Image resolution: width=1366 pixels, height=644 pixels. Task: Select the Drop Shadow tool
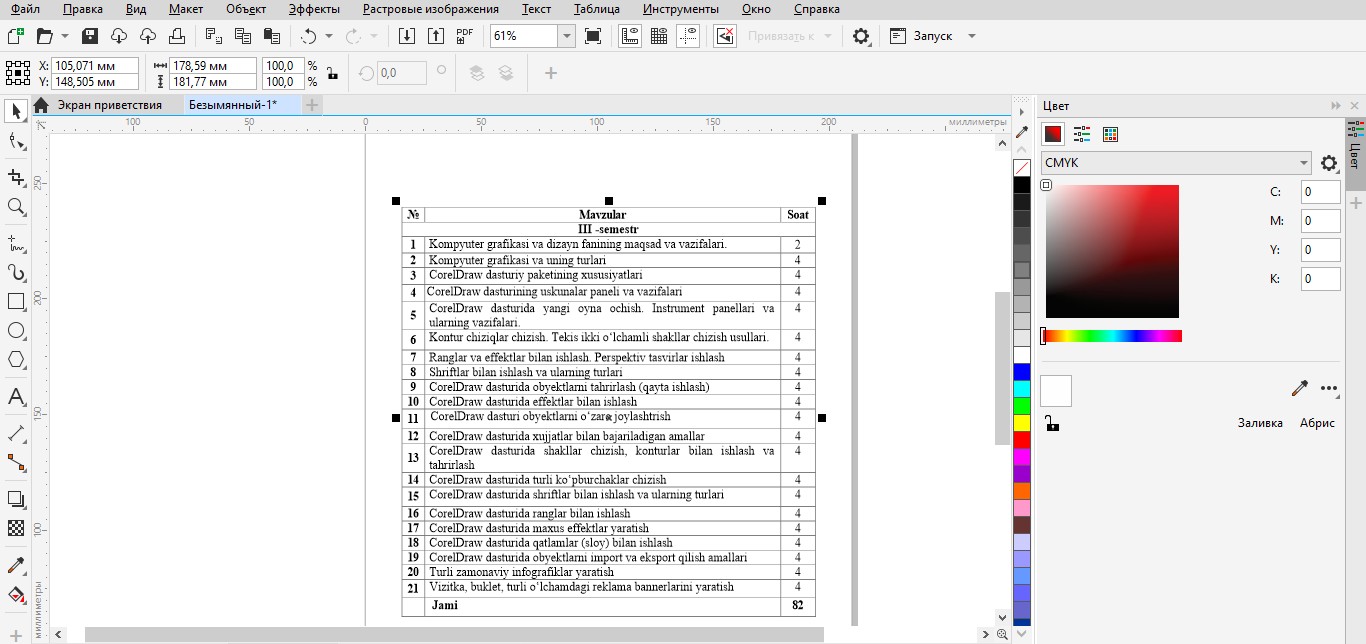[x=16, y=499]
